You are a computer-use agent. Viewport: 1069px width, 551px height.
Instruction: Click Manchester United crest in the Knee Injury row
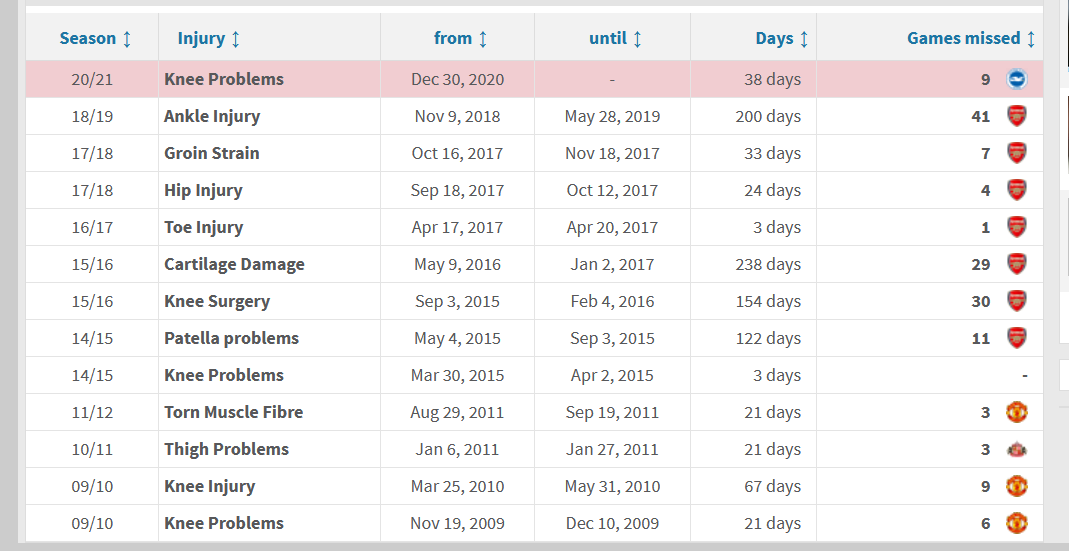pos(1016,486)
